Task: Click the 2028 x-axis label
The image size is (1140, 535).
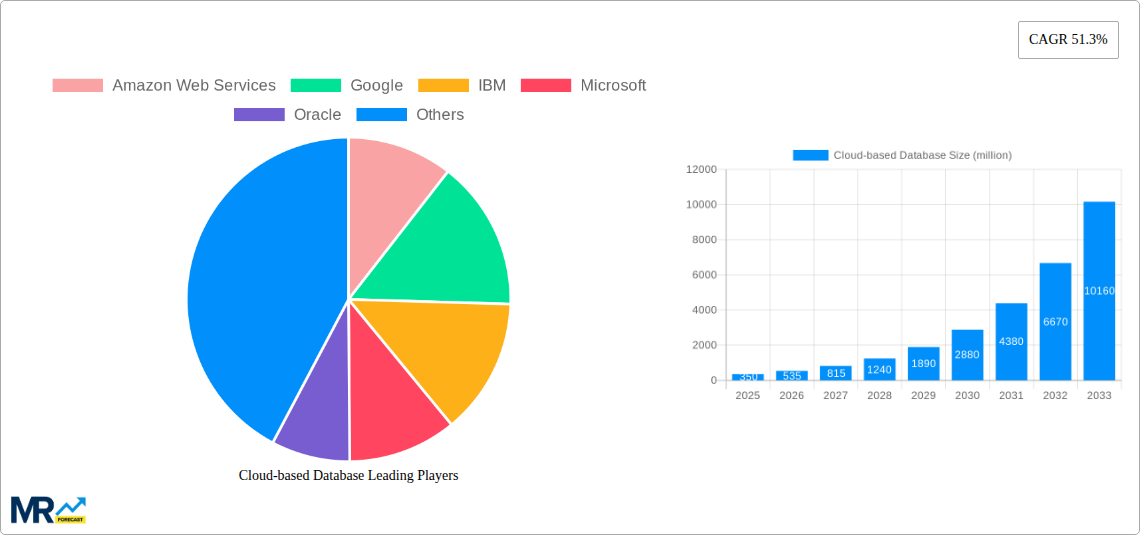Action: 880,395
